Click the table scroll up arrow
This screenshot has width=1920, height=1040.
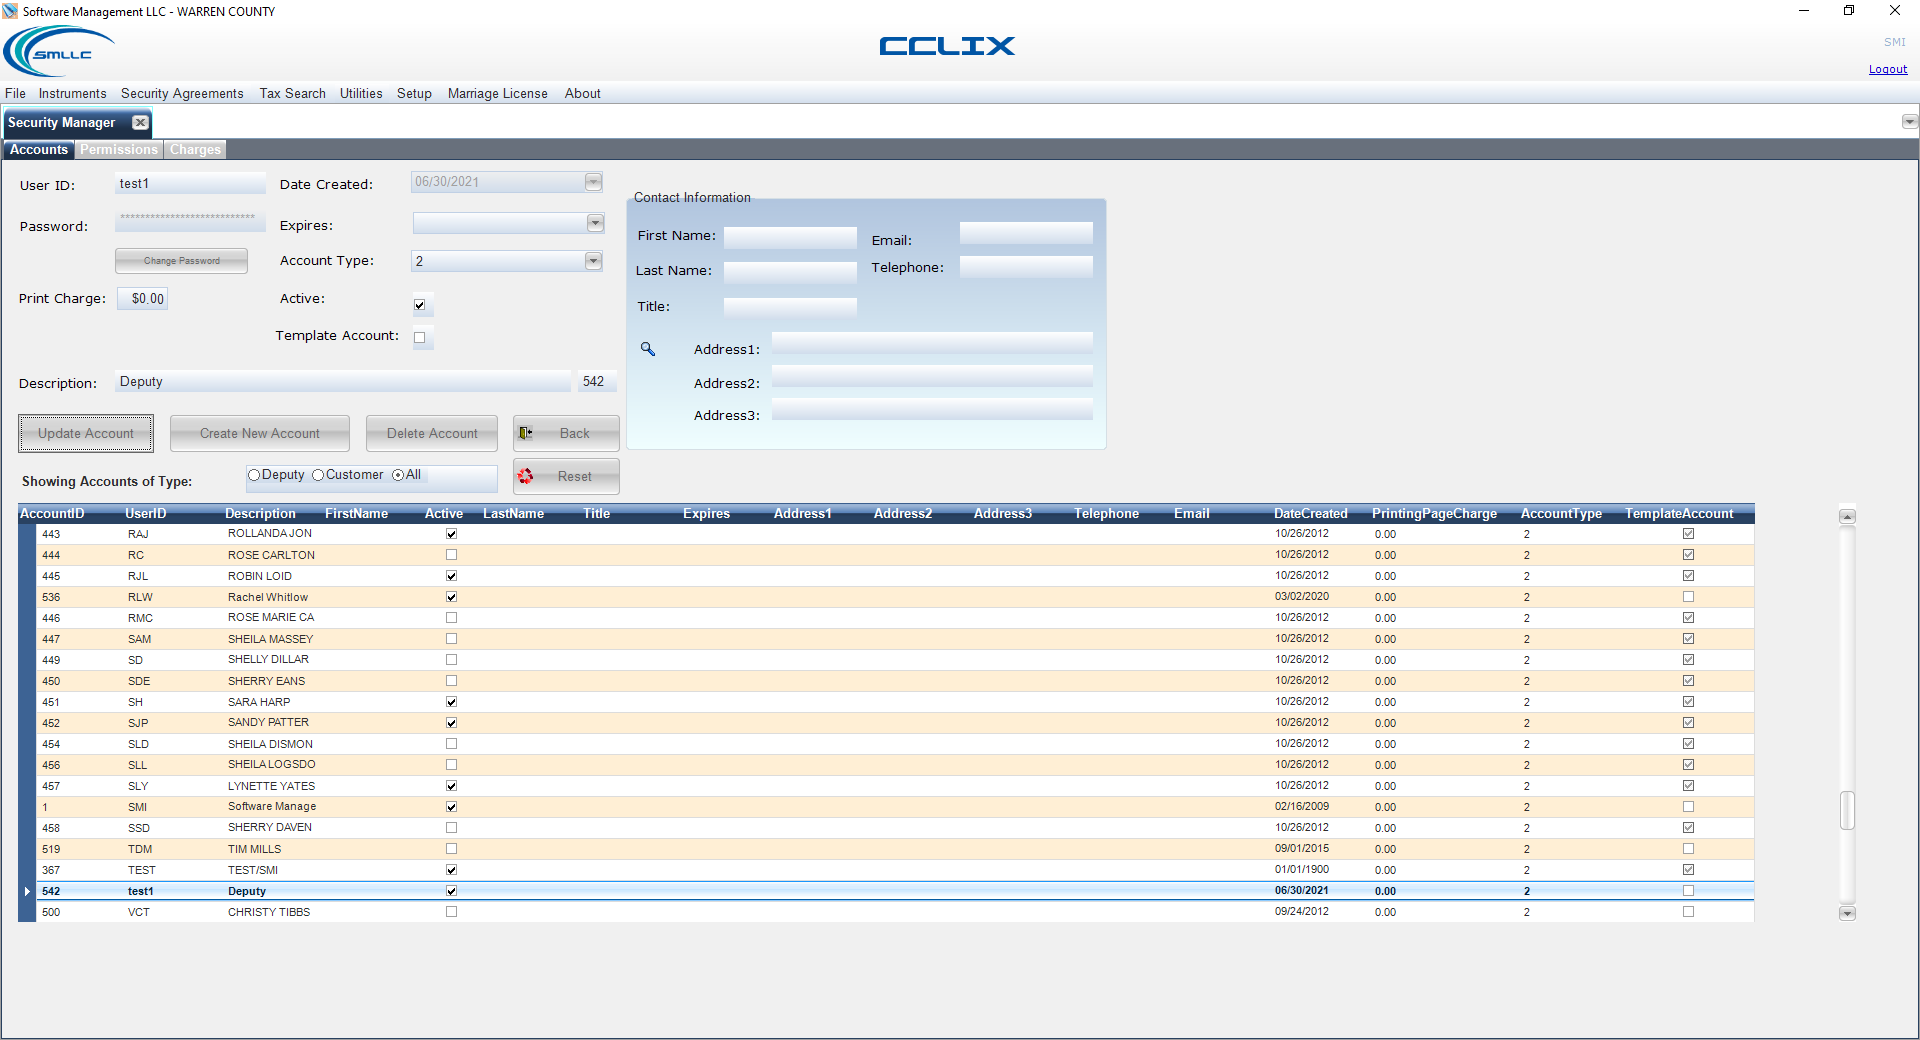coord(1848,516)
